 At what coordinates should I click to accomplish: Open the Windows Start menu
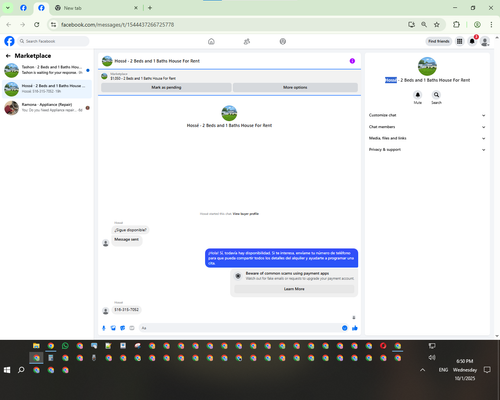[7, 370]
